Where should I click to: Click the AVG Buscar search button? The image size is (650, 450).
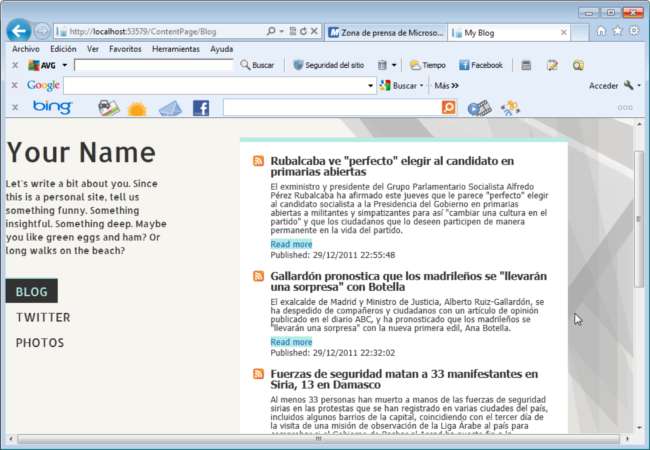coord(257,65)
